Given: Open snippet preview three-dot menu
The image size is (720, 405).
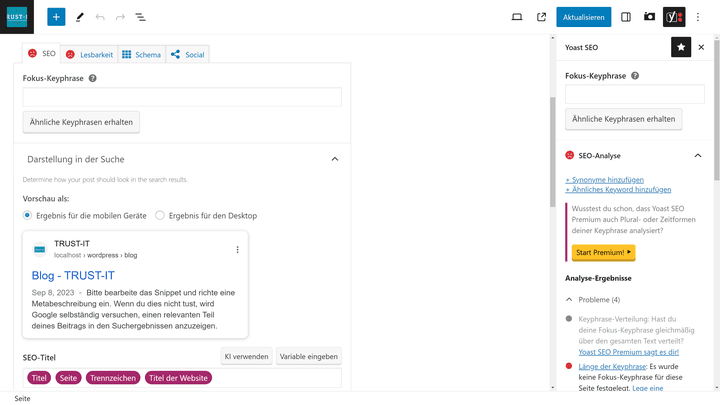Looking at the screenshot, I should pyautogui.click(x=237, y=249).
